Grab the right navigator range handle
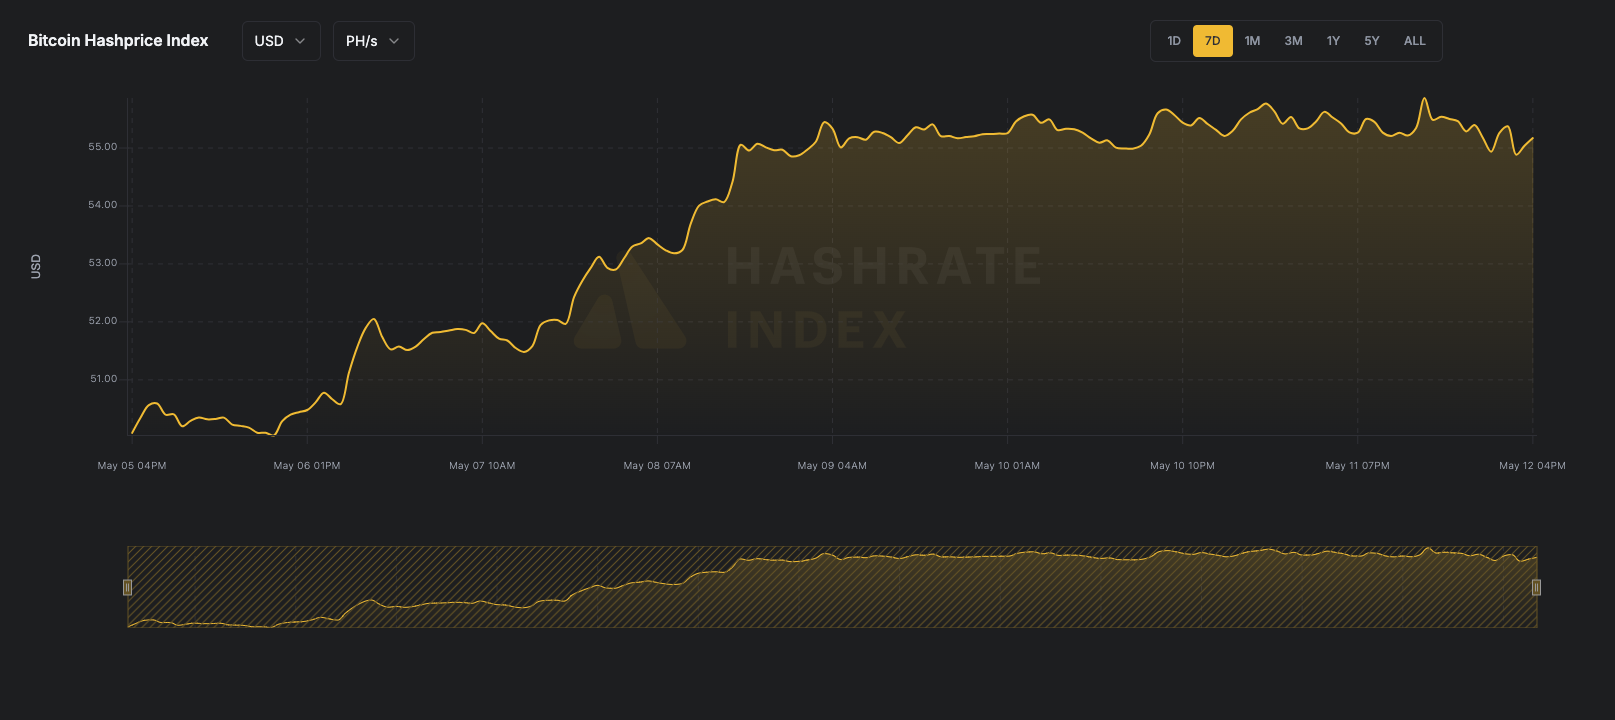Viewport: 1615px width, 720px height. pos(1537,587)
